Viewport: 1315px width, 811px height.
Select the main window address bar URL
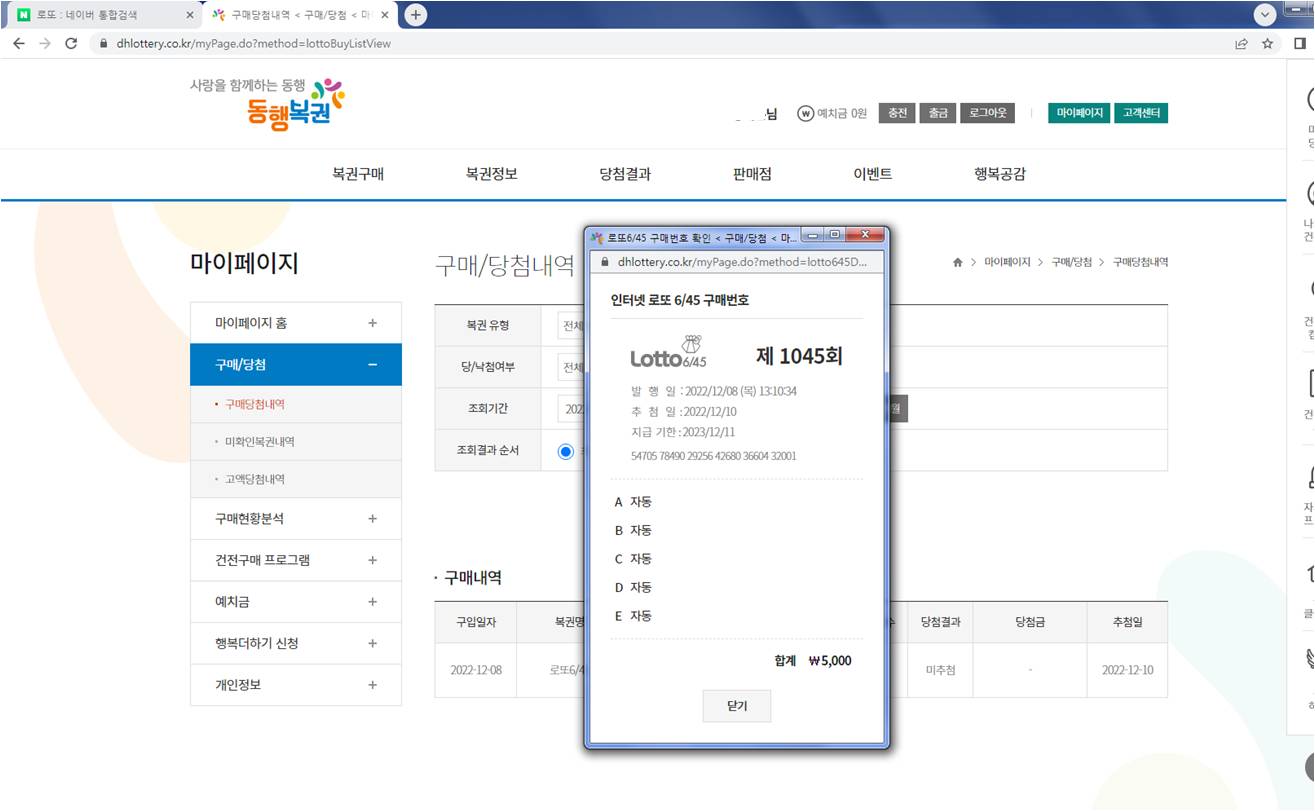254,44
